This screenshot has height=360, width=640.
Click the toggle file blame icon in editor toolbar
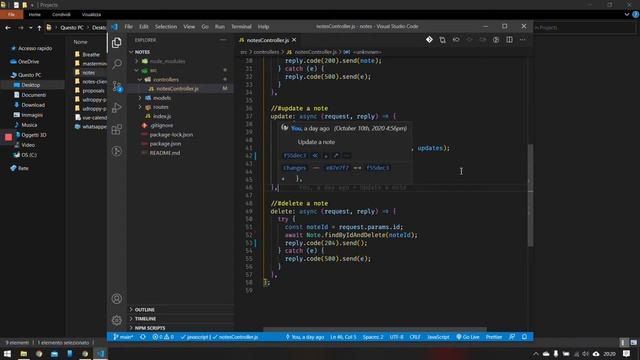456,40
